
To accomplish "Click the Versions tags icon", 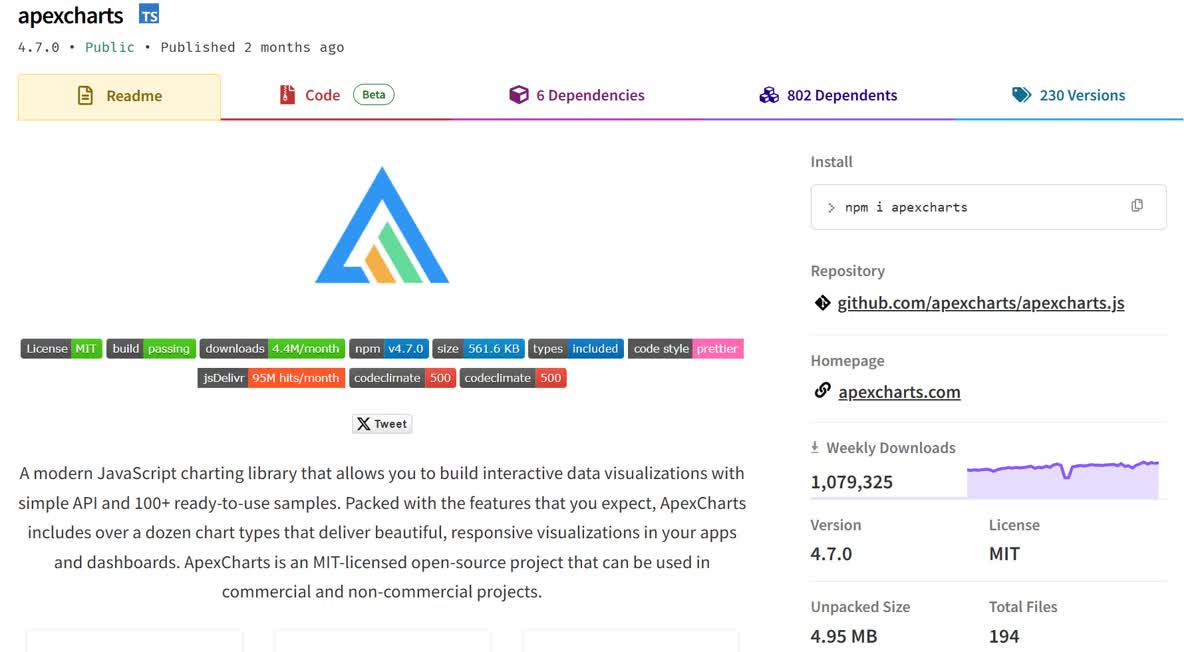I will [1021, 95].
